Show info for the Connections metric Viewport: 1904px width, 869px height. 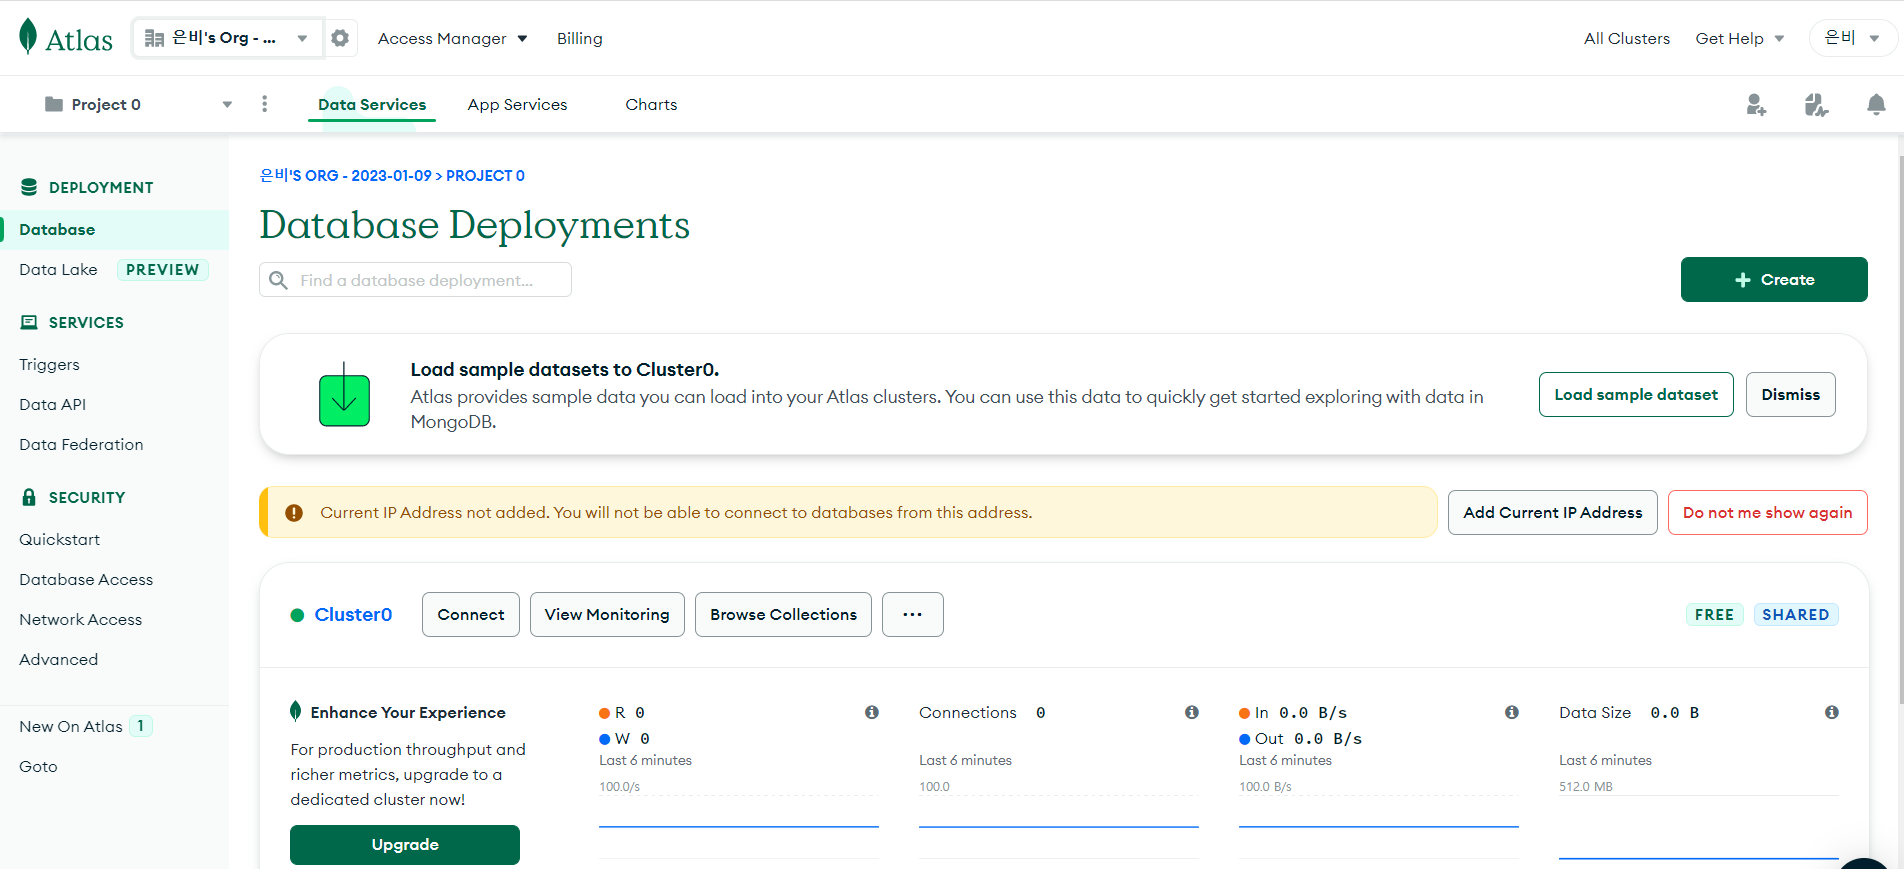(1192, 712)
